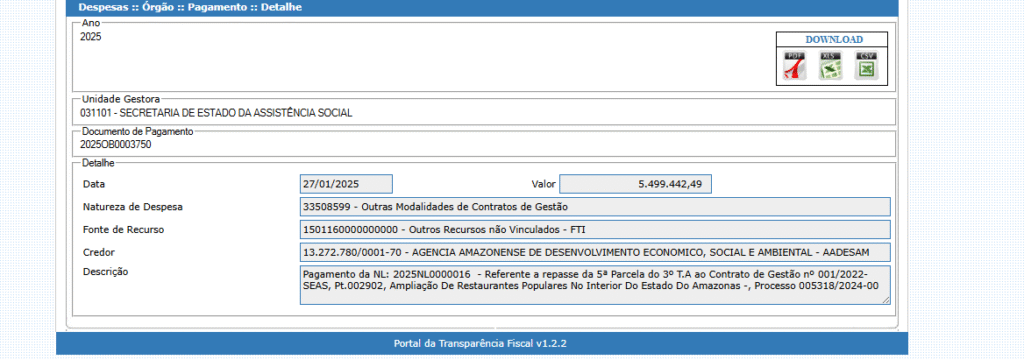The width and height of the screenshot is (1024, 360).
Task: Click the Fonte de Recurso field
Action: tap(595, 229)
